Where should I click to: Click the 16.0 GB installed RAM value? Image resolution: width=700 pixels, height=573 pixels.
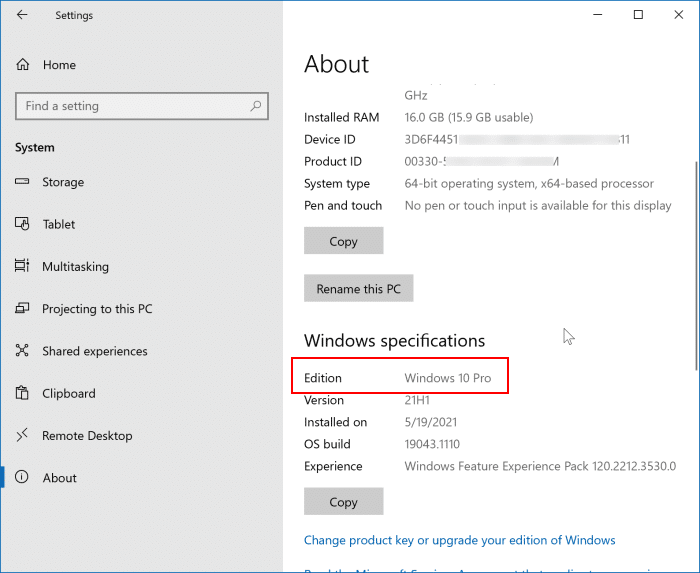[x=468, y=117]
